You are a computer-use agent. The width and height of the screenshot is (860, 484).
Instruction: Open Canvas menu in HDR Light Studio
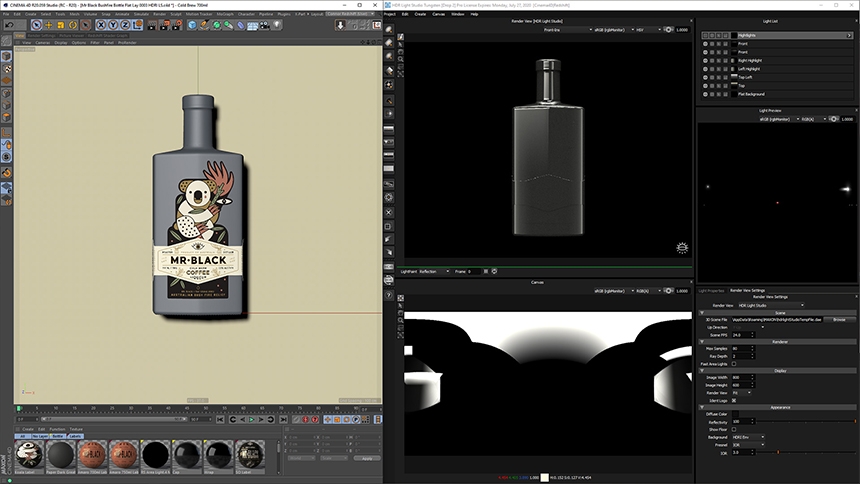(439, 14)
